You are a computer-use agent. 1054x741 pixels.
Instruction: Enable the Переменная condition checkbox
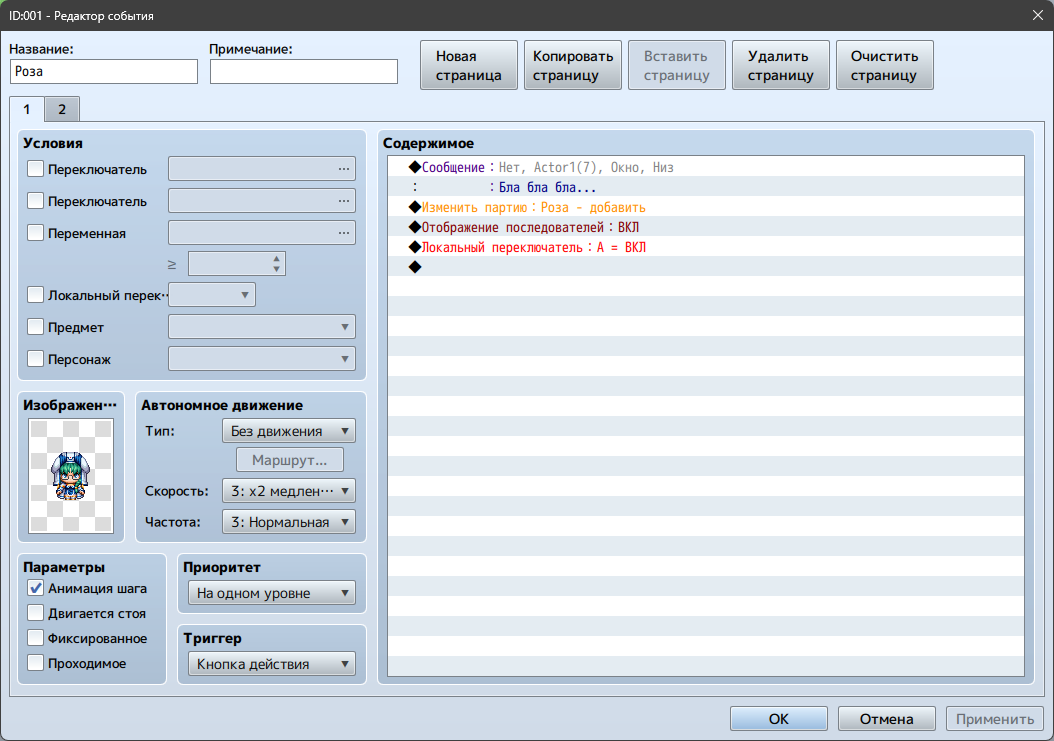[x=36, y=233]
